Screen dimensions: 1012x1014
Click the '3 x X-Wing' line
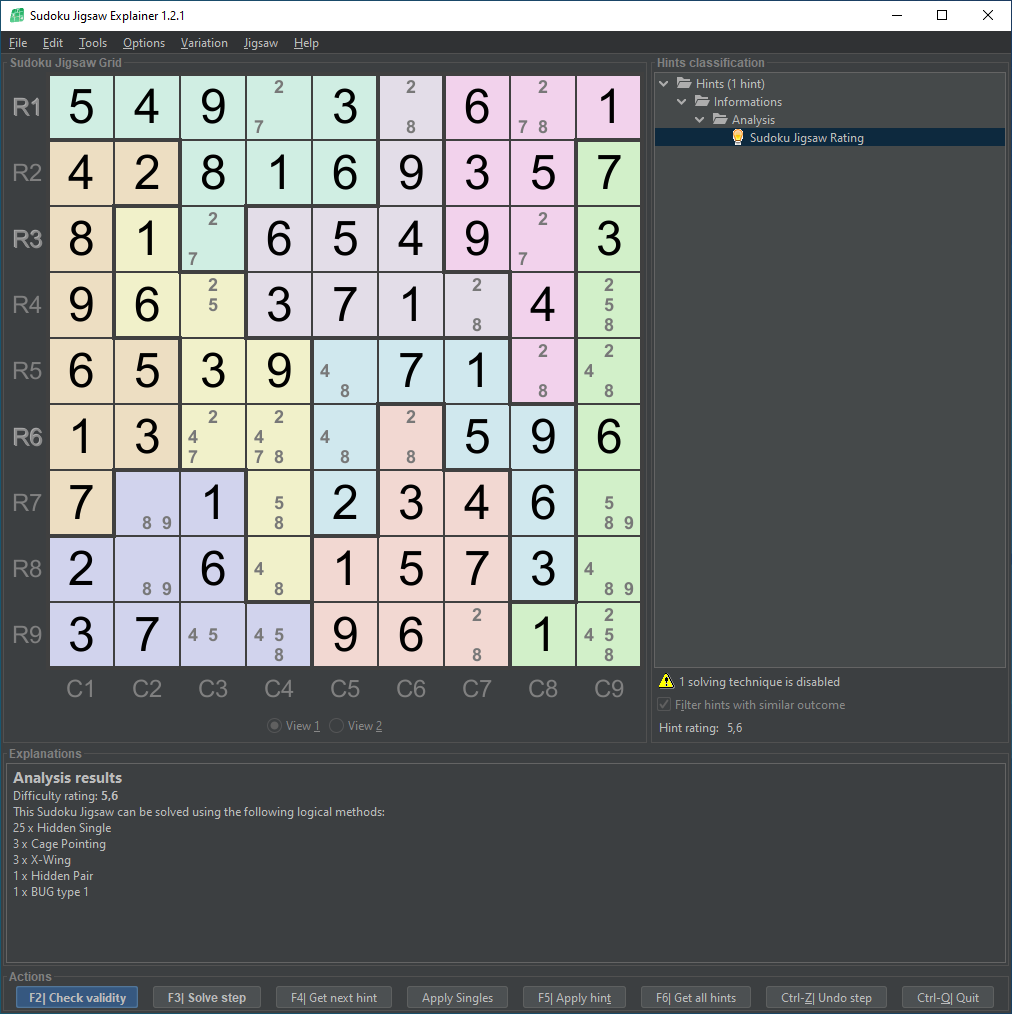tap(42, 859)
